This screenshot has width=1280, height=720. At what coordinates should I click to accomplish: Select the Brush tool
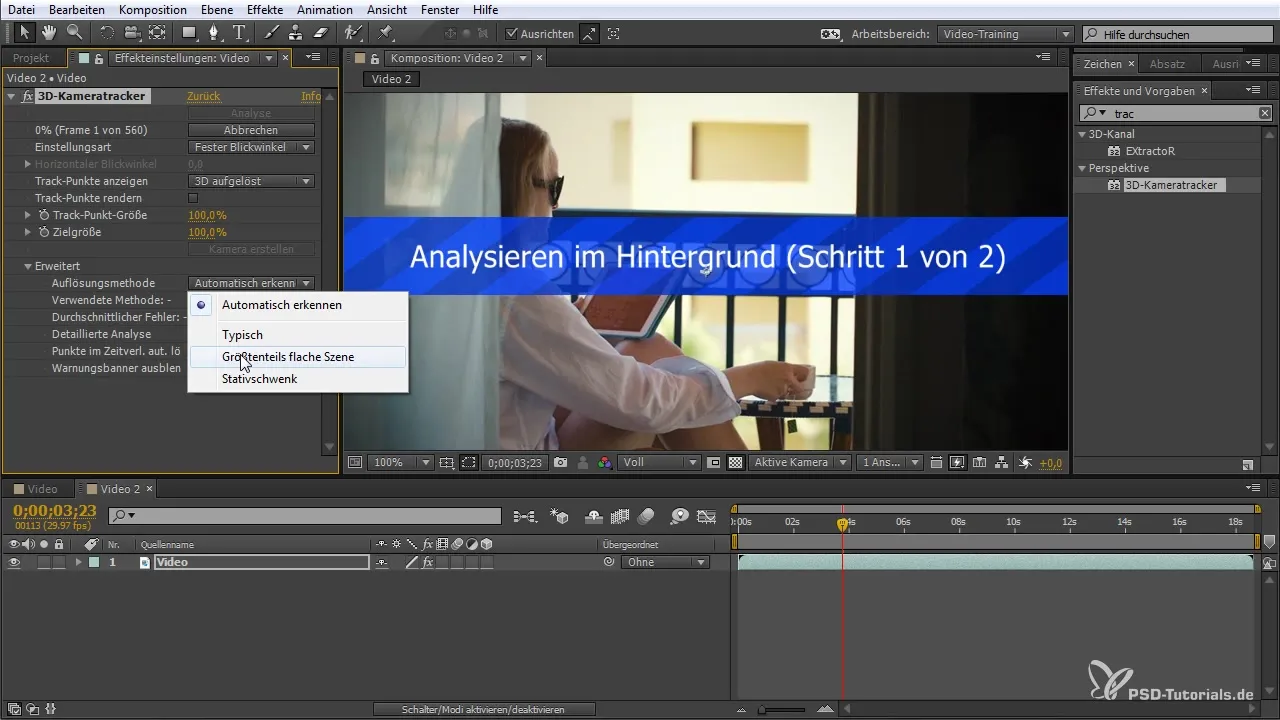click(x=272, y=33)
